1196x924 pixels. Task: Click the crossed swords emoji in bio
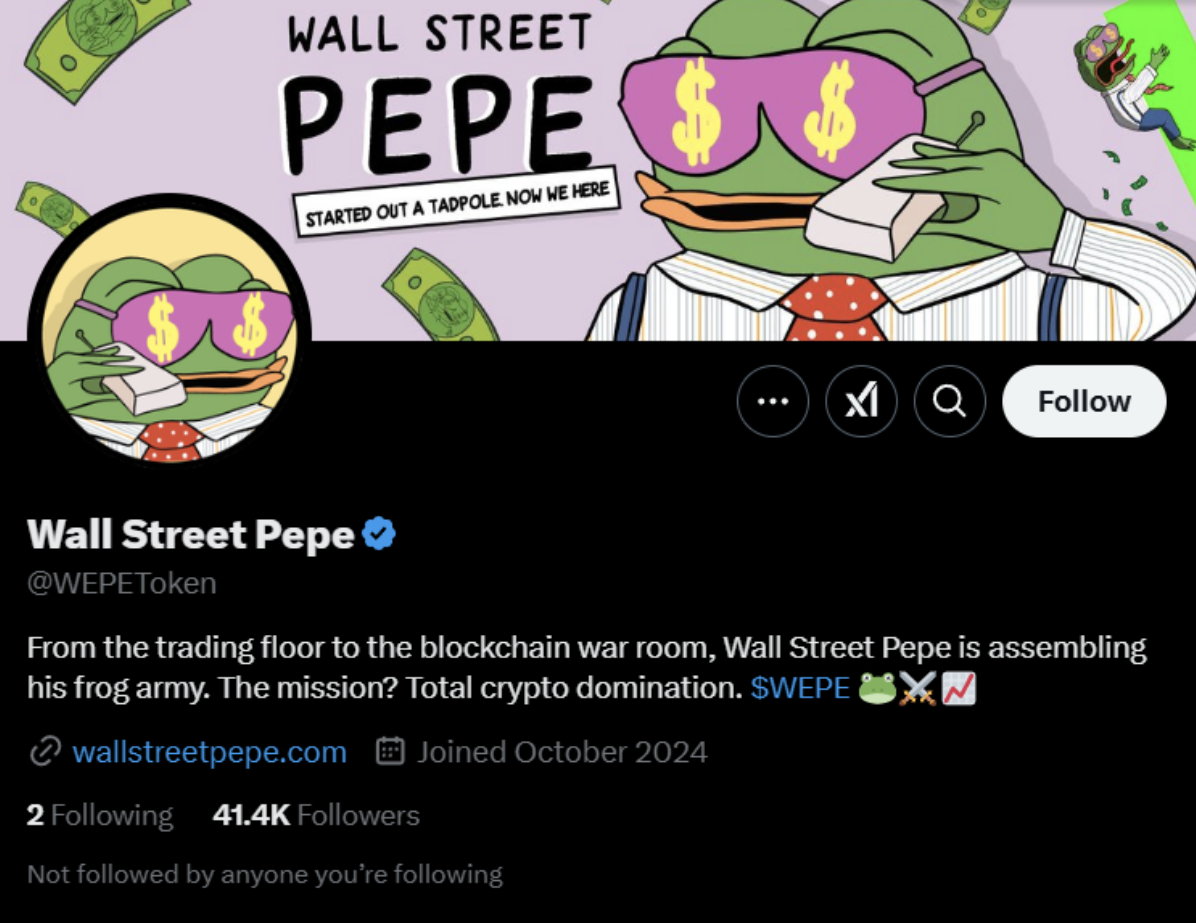coord(917,688)
